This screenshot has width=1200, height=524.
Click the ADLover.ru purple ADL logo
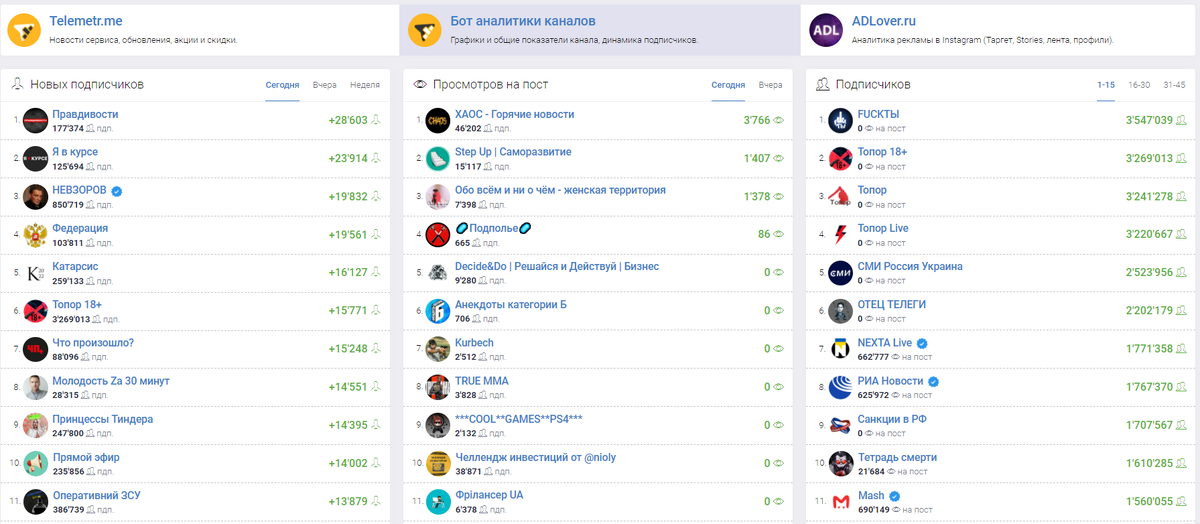(826, 31)
